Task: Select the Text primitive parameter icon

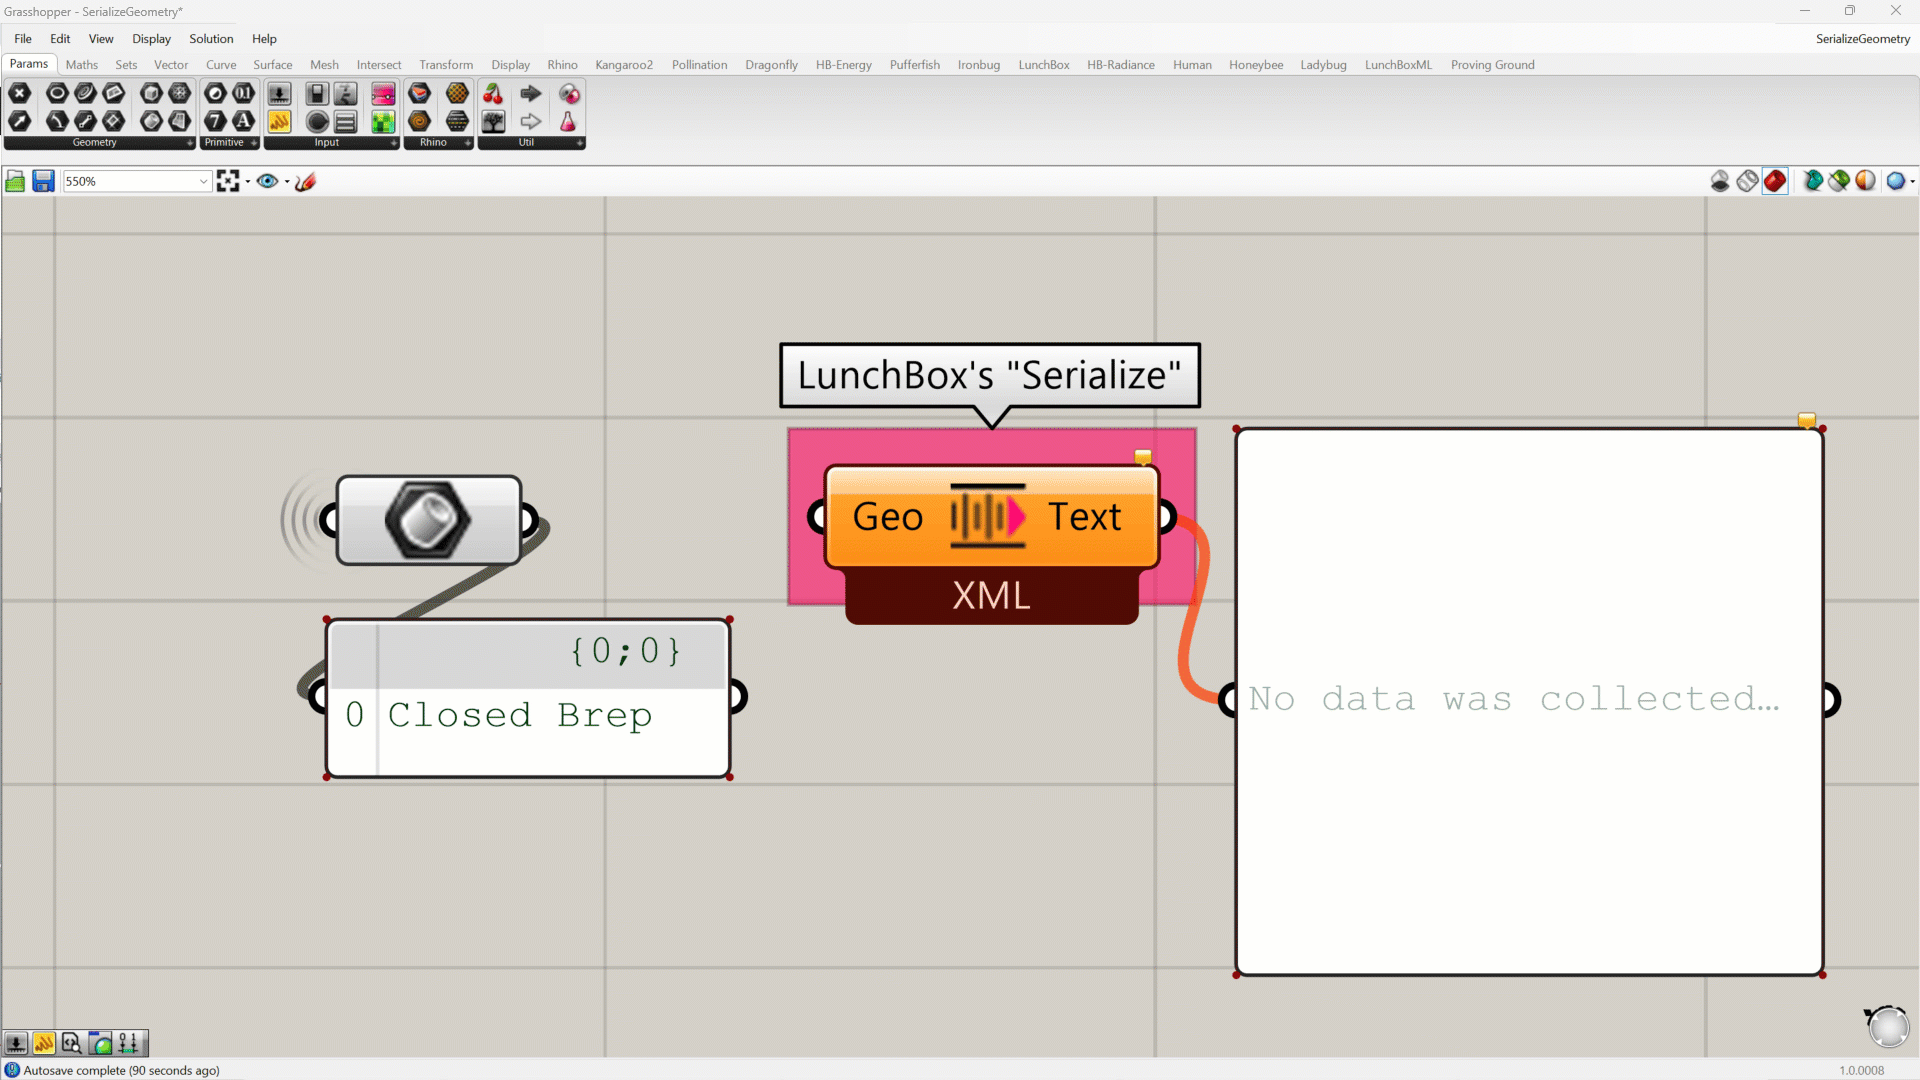Action: [x=243, y=122]
